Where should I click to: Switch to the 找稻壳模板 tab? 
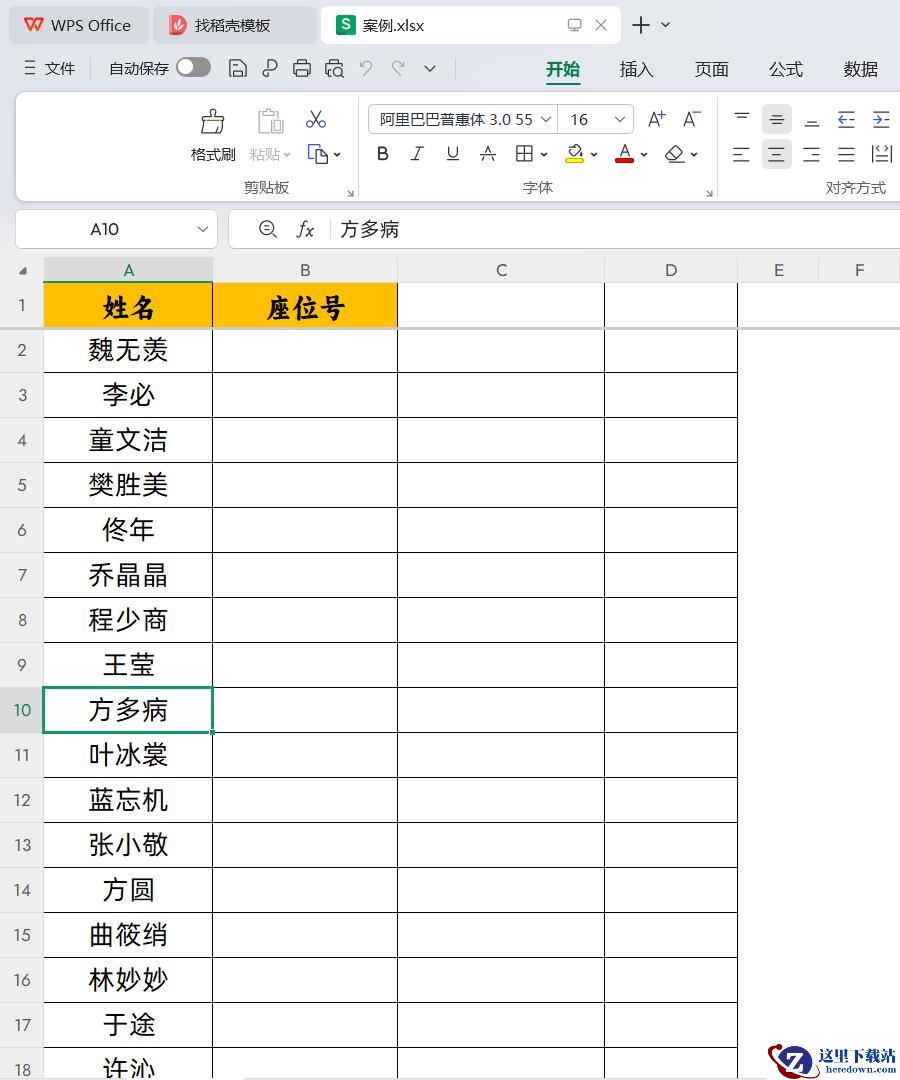[232, 25]
